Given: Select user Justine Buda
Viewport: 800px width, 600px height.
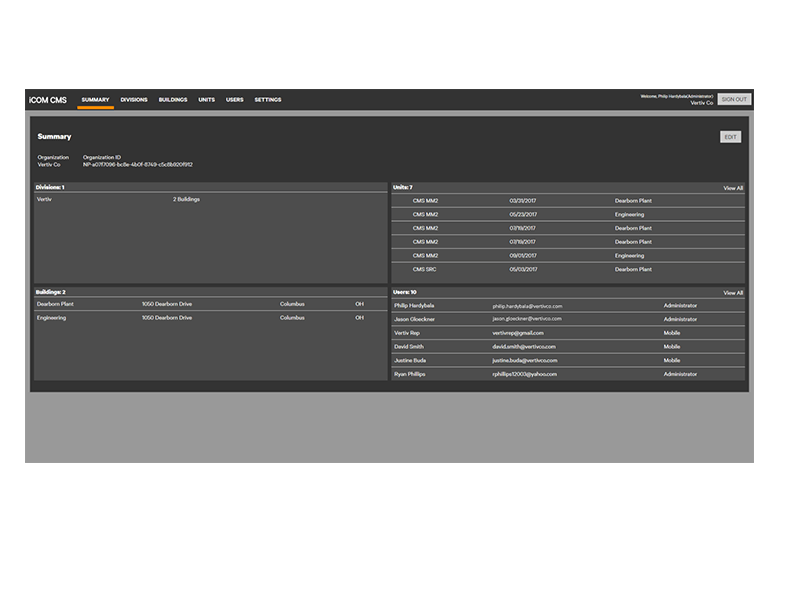Looking at the screenshot, I should point(568,361).
